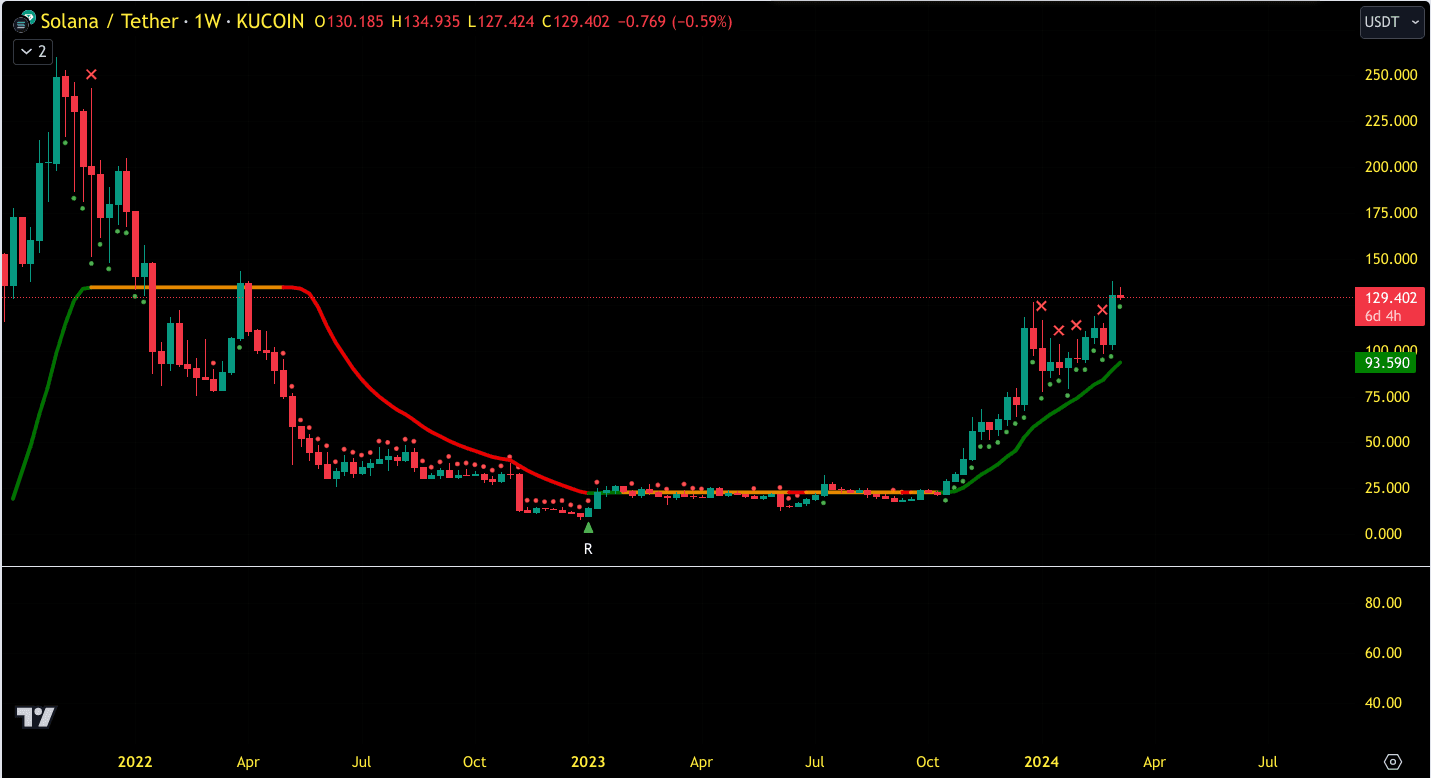The image size is (1431, 778).
Task: Click the 50.000 price axis label
Action: coord(1387,442)
